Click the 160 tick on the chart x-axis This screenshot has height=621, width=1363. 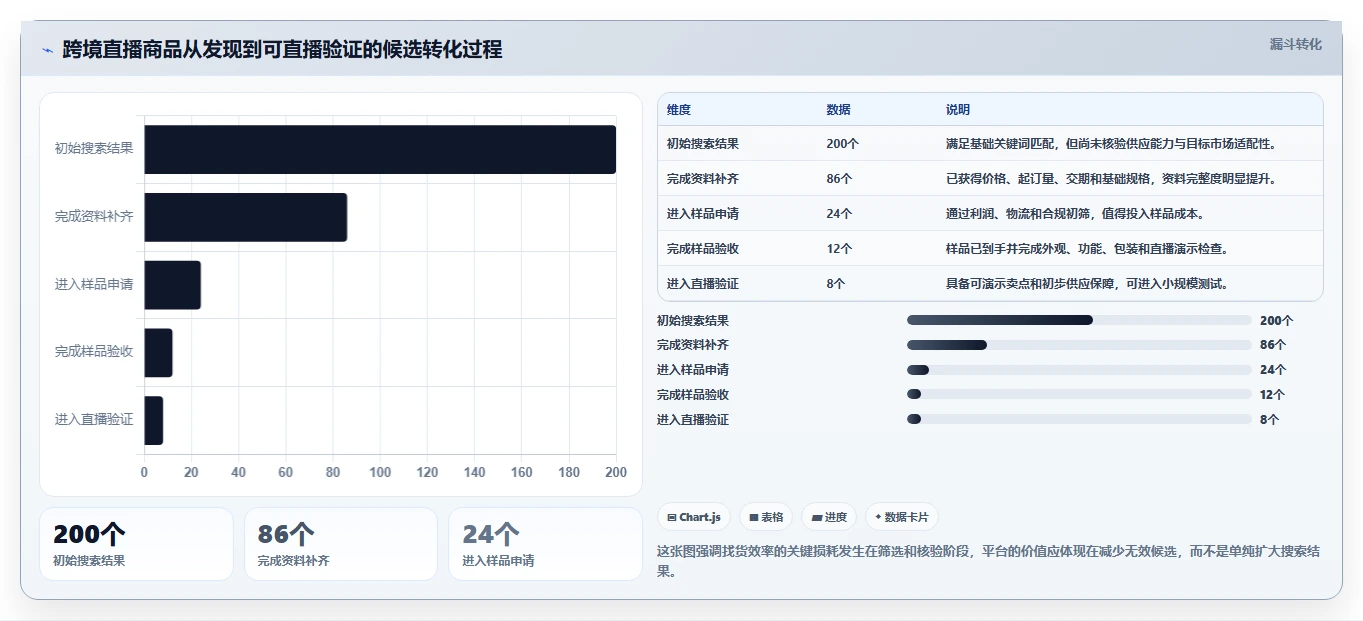(x=522, y=472)
